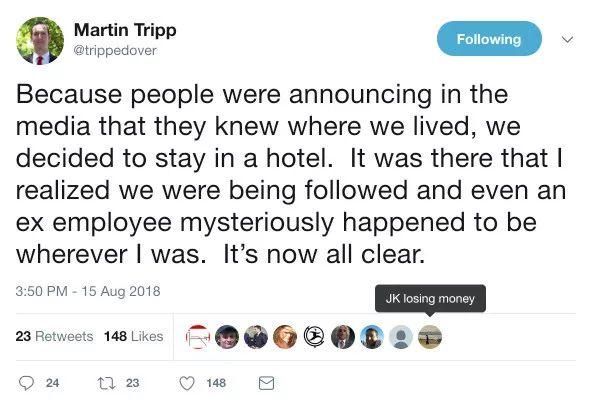Image resolution: width=600 pixels, height=407 pixels.
Task: Expand the tweet options chevron menu
Action: pyautogui.click(x=569, y=40)
